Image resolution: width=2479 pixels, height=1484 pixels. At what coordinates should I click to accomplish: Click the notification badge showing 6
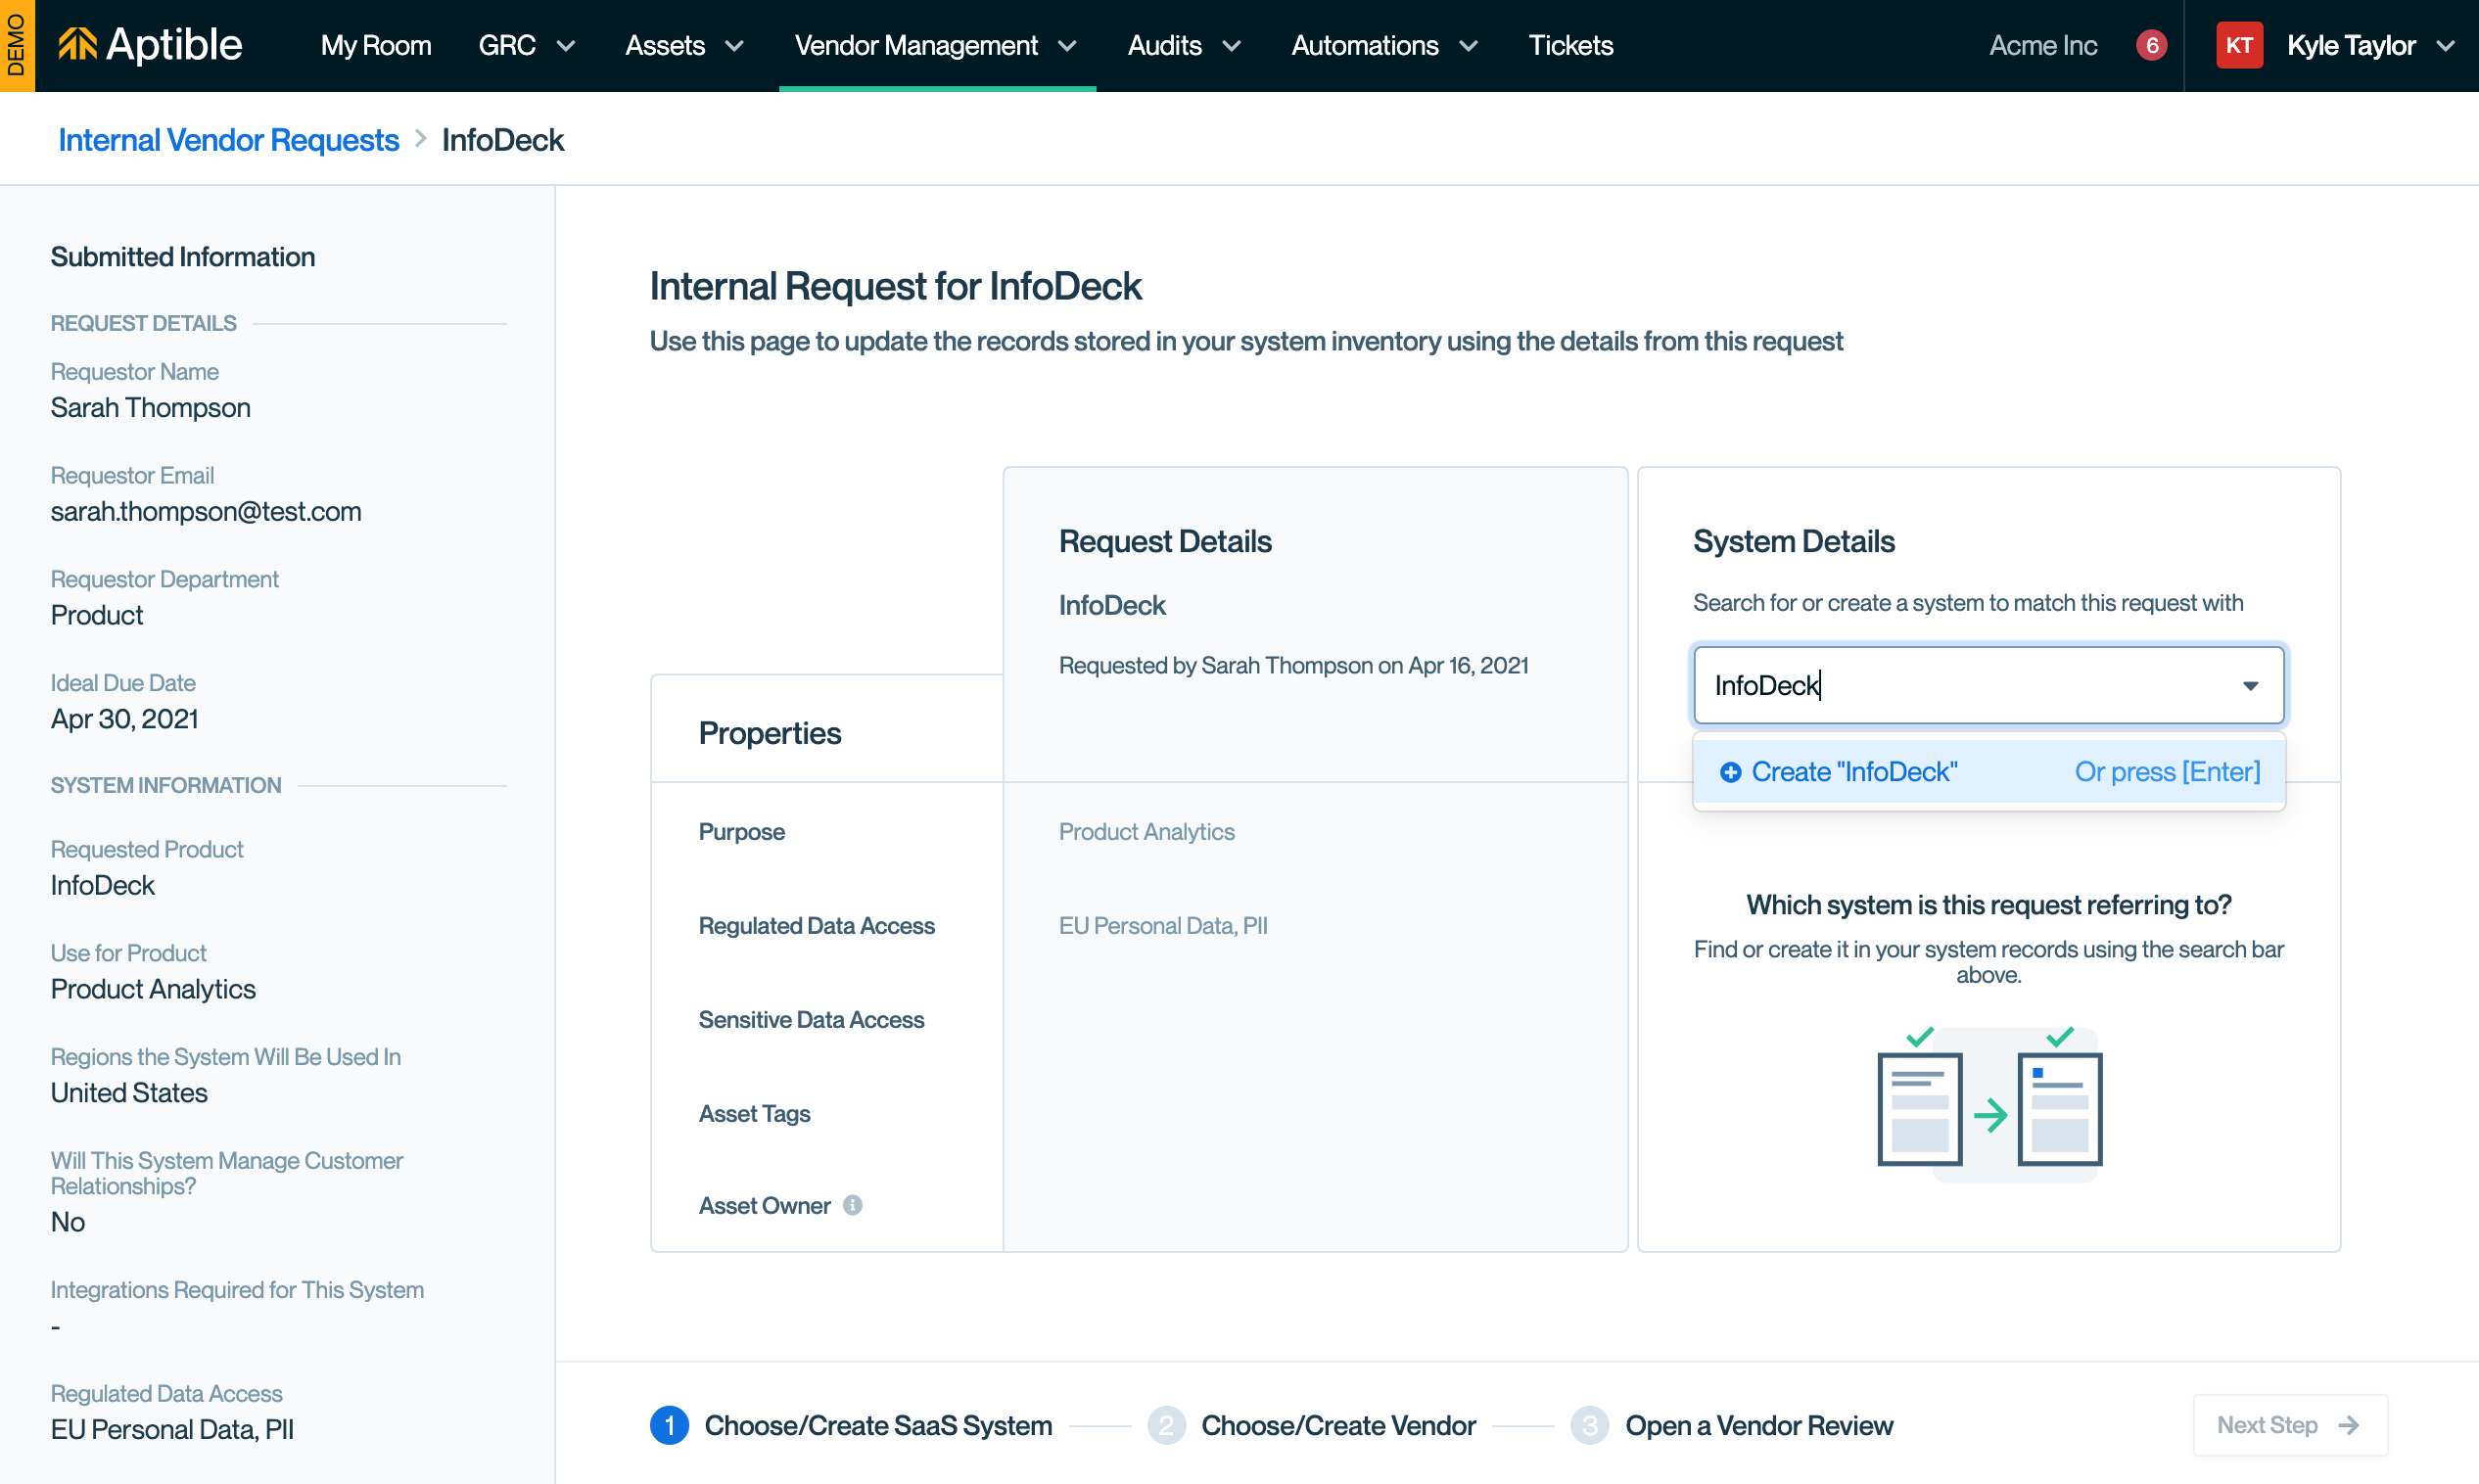(x=2151, y=45)
